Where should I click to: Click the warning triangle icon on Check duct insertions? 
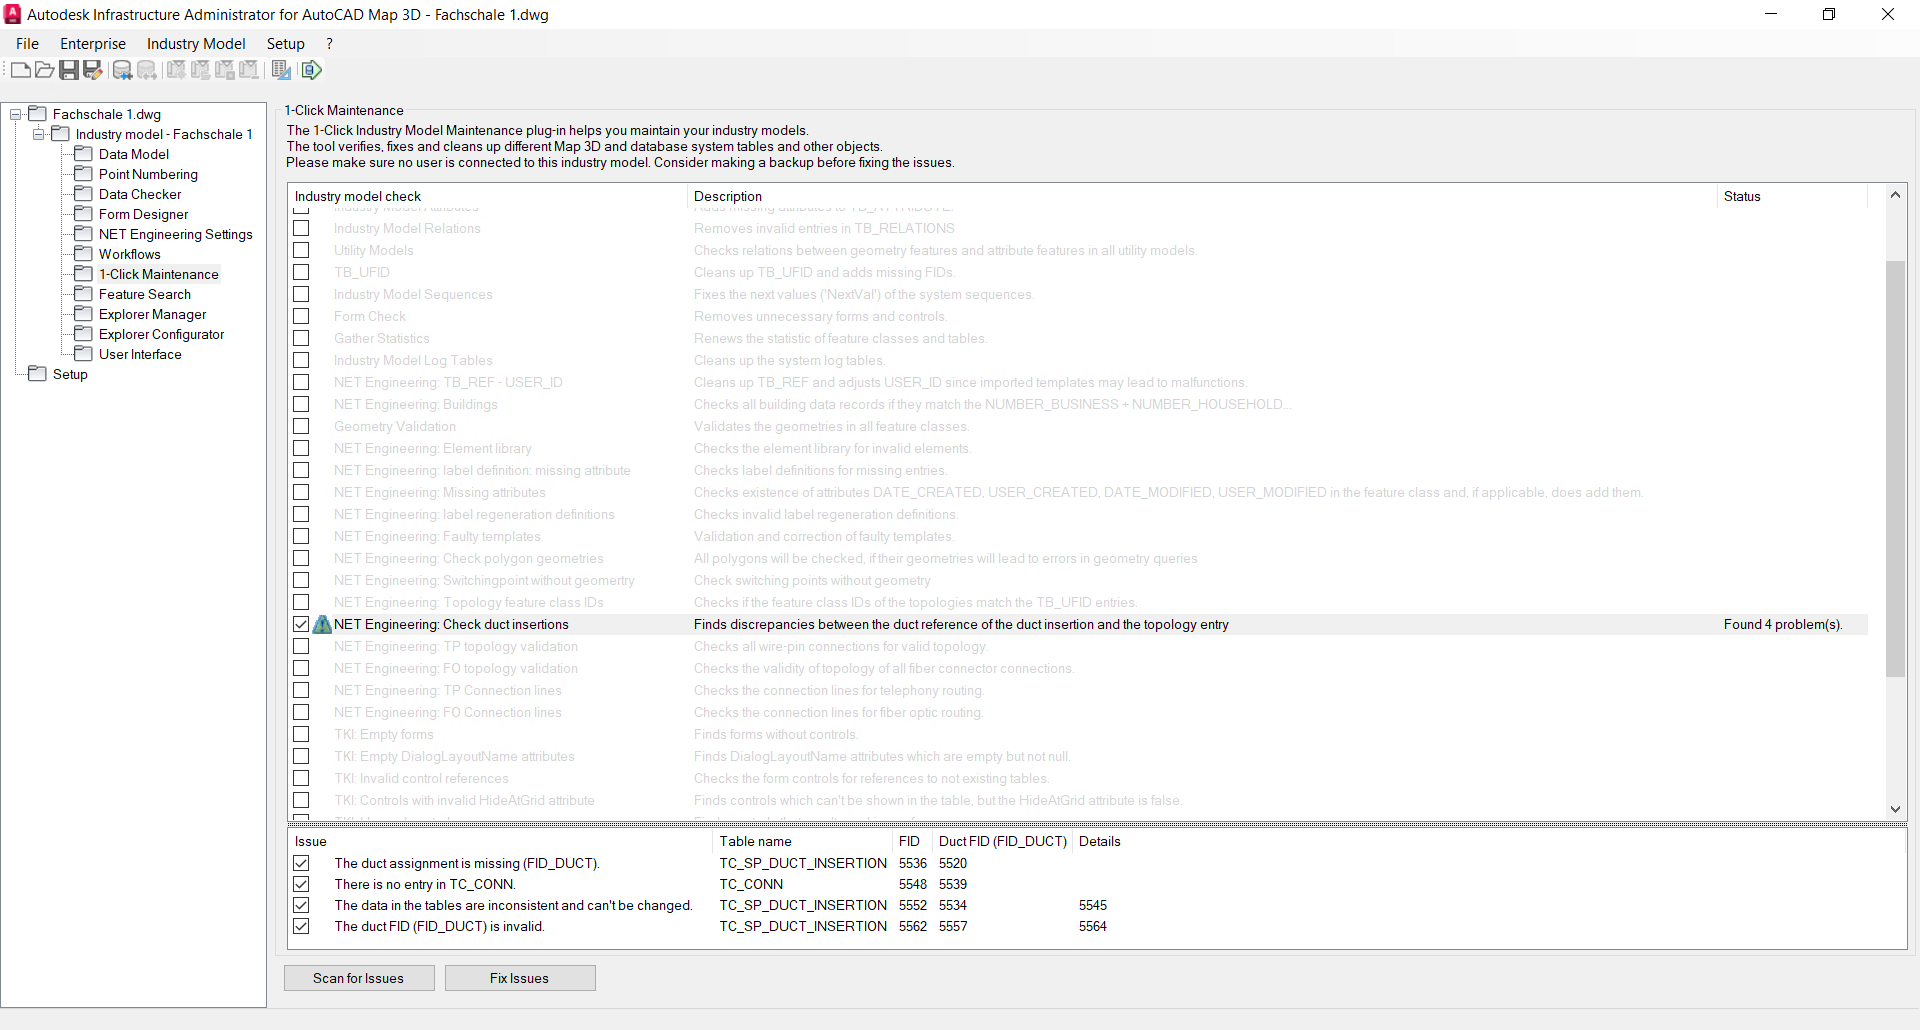[x=322, y=624]
